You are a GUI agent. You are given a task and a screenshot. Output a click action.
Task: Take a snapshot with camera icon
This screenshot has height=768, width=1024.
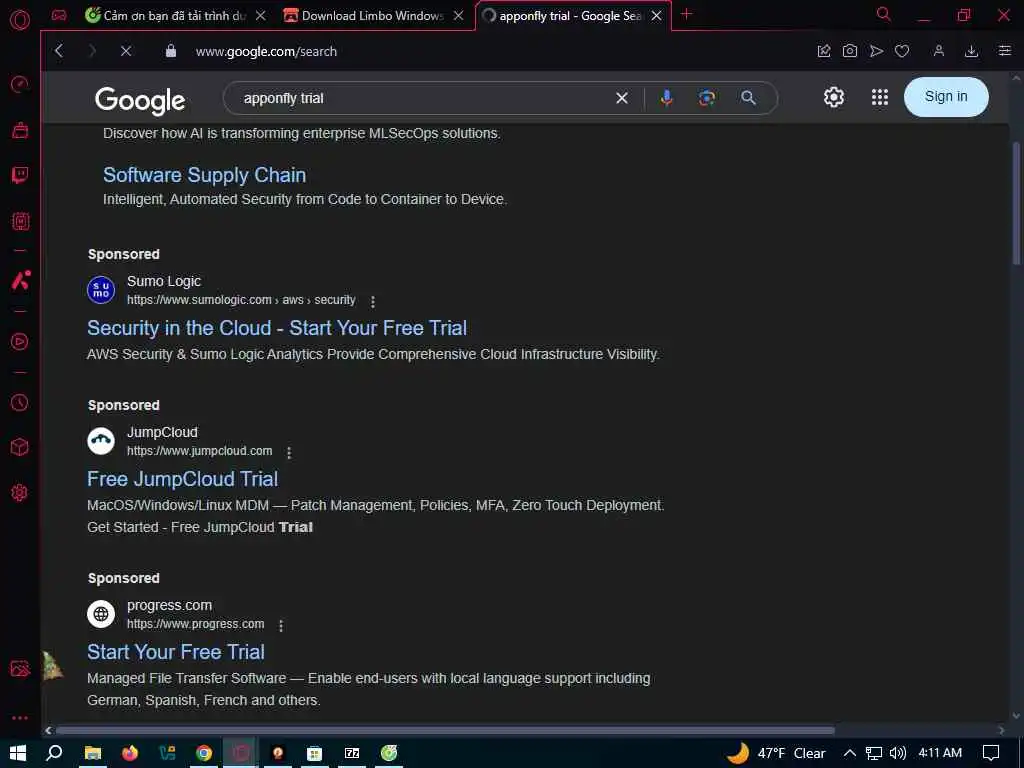click(850, 51)
